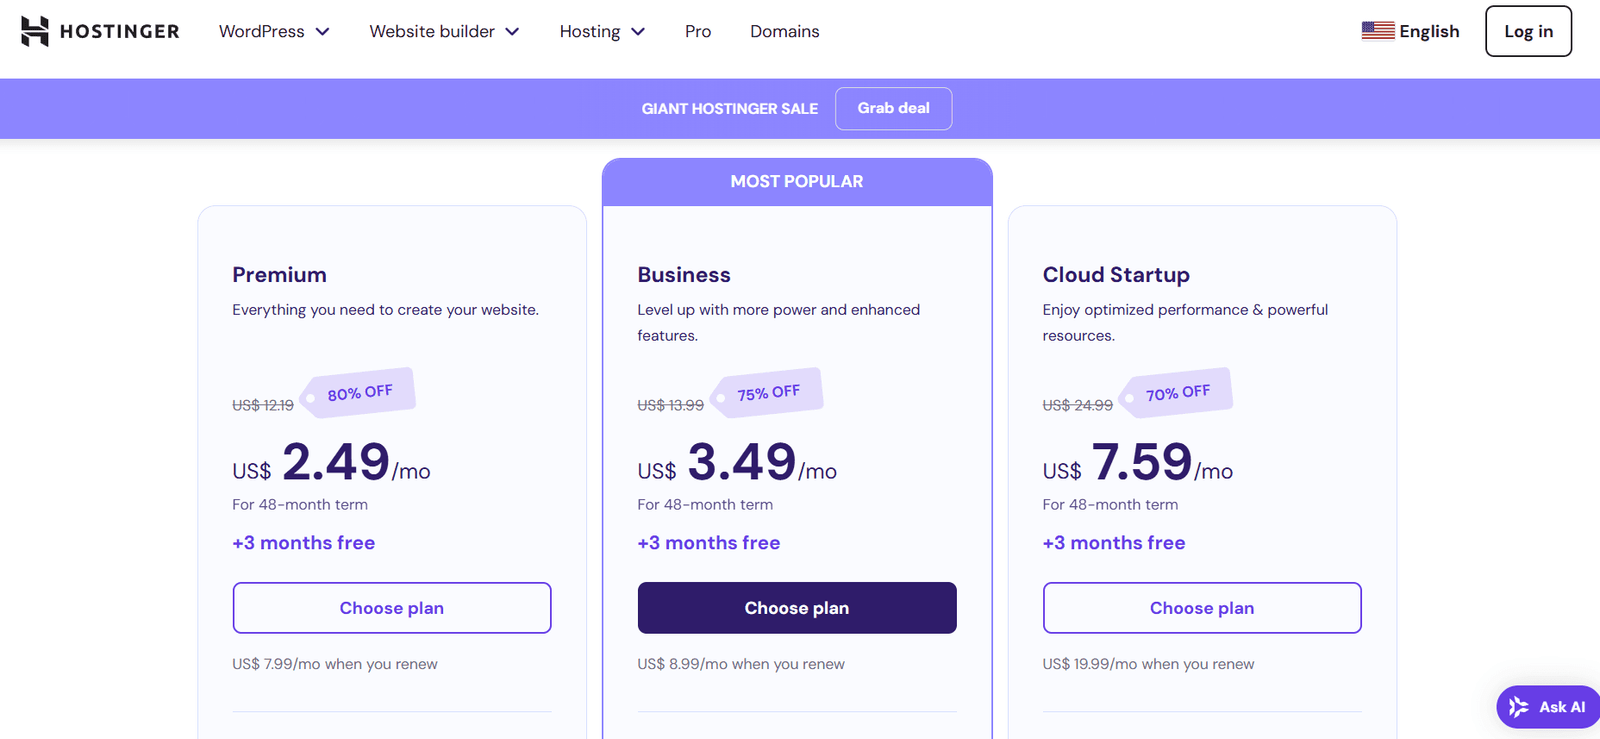This screenshot has width=1600, height=739.
Task: Click the MOST POPULAR banner label
Action: tap(797, 181)
